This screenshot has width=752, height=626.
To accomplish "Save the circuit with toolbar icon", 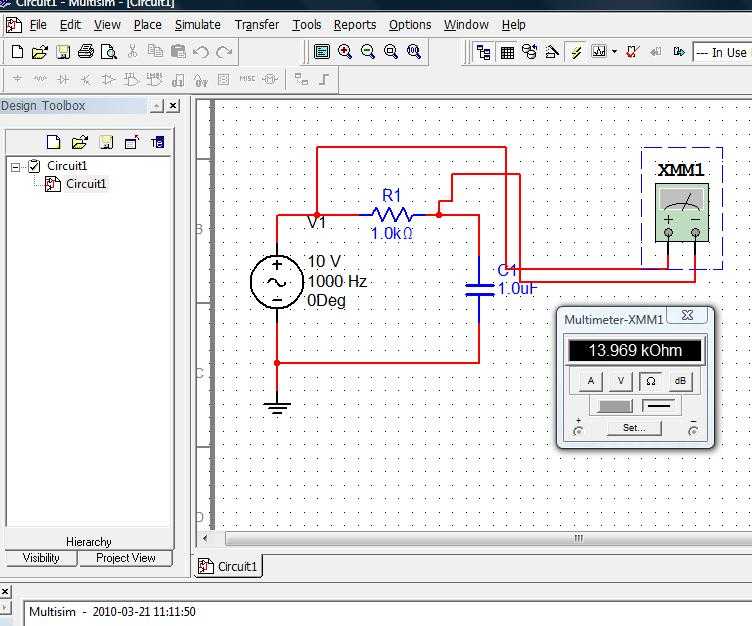I will [x=63, y=52].
